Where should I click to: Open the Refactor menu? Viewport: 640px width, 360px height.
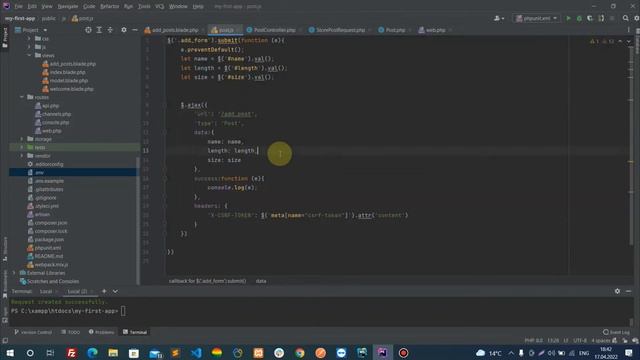(x=109, y=7)
